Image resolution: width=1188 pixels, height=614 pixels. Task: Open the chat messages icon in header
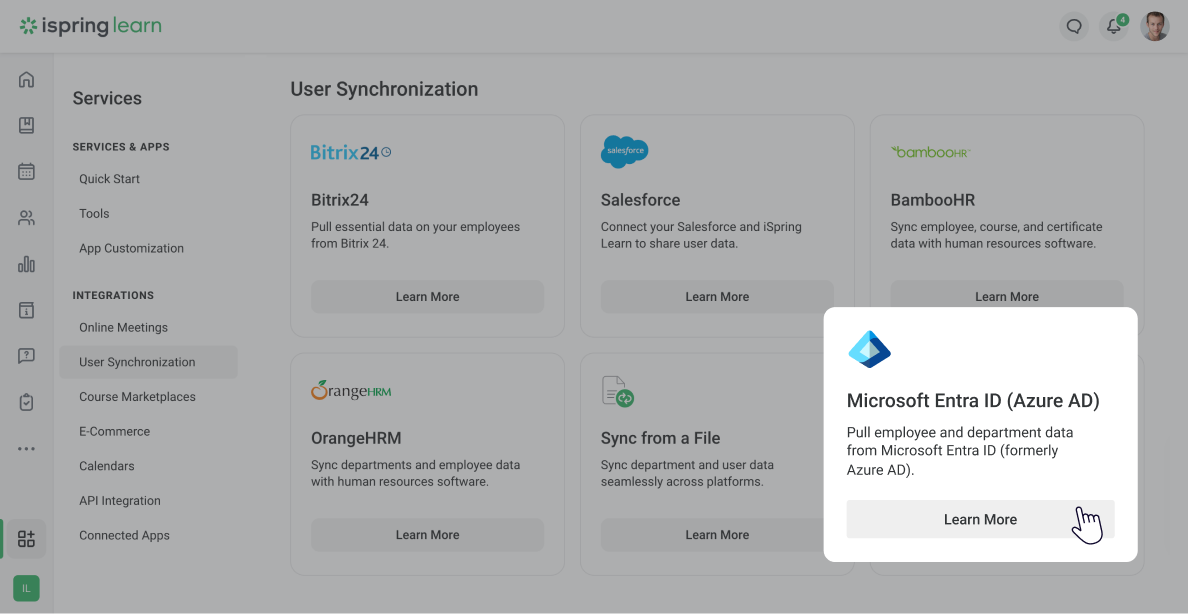click(x=1074, y=27)
